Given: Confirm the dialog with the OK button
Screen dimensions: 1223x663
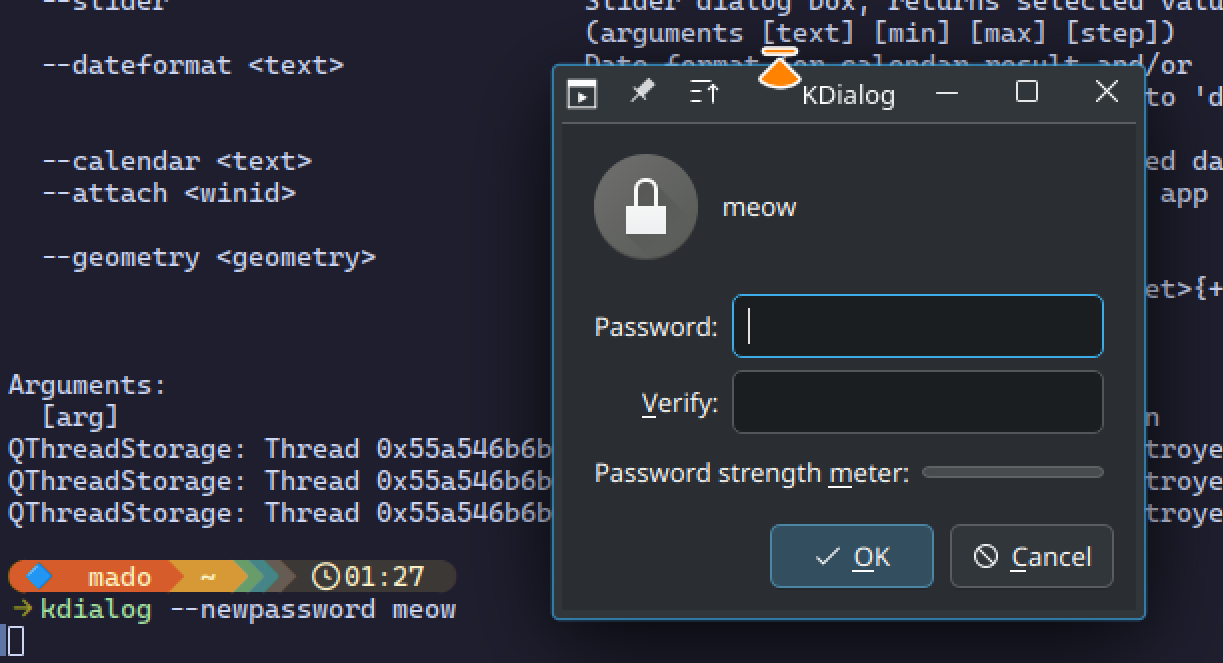Looking at the screenshot, I should [x=851, y=556].
